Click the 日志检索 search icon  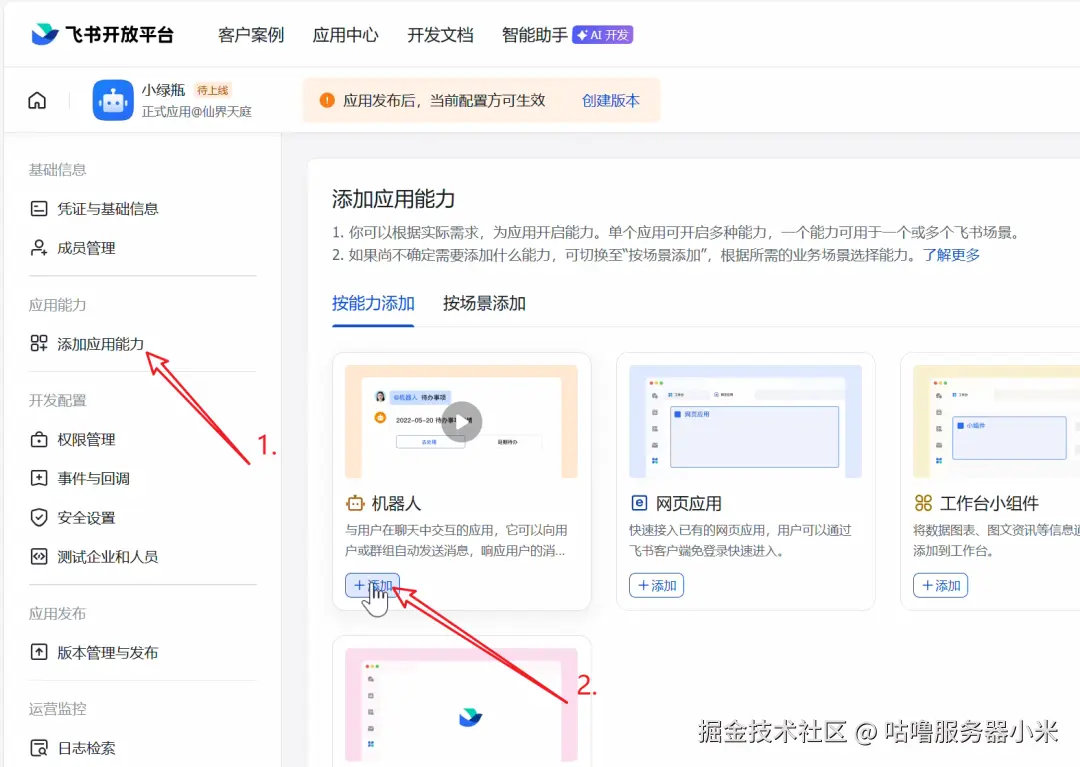(39, 748)
